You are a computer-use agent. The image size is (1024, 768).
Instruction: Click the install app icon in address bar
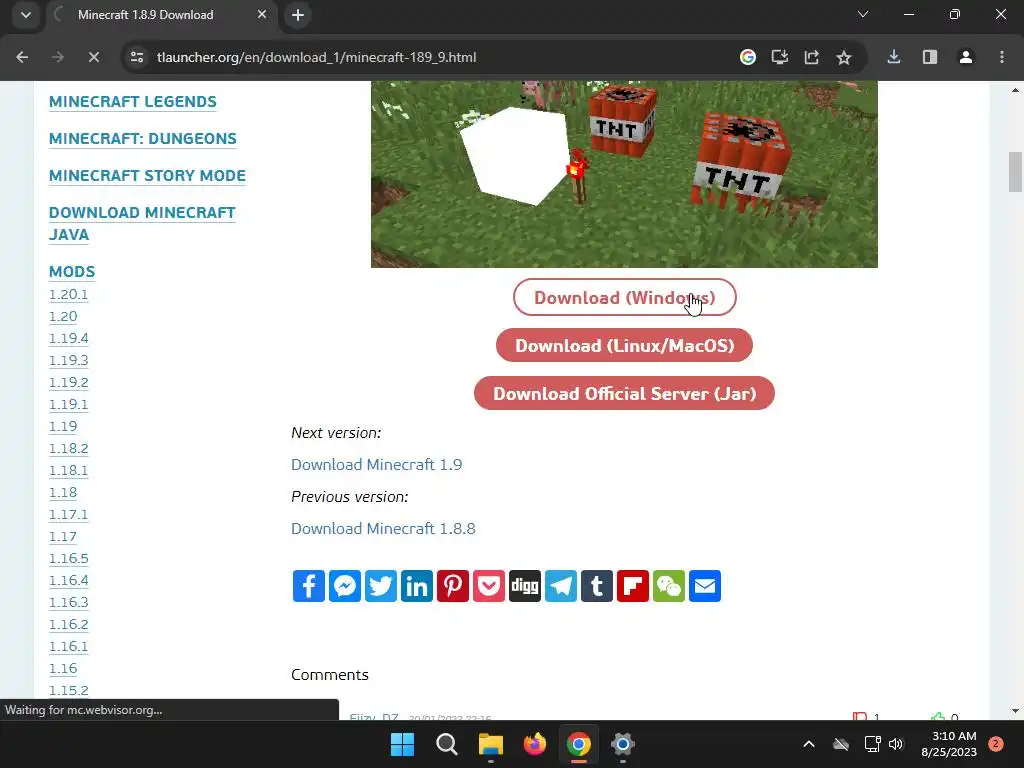click(780, 57)
